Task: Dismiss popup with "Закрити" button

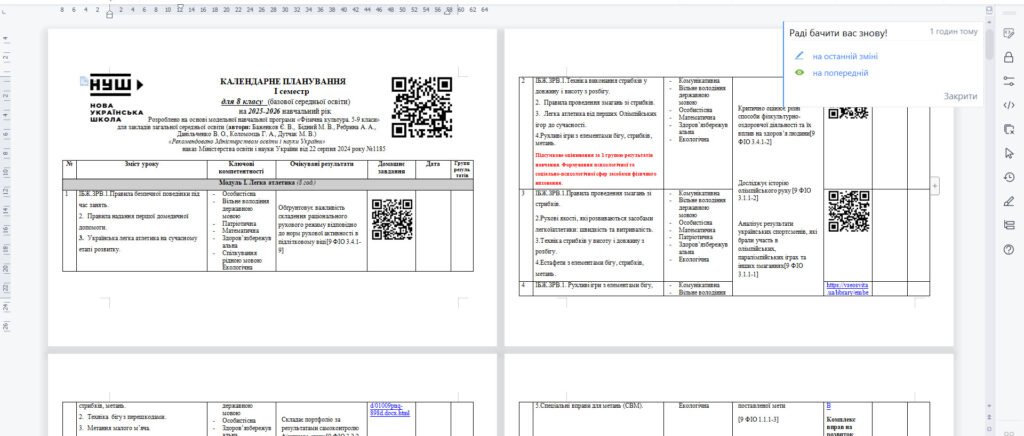Action: tap(960, 96)
